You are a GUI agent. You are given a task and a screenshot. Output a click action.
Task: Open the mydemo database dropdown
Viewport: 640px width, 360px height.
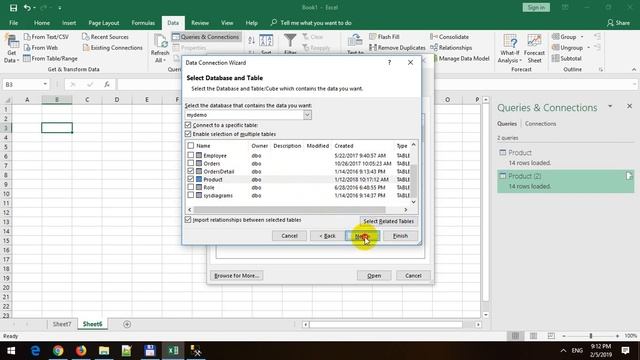307,115
